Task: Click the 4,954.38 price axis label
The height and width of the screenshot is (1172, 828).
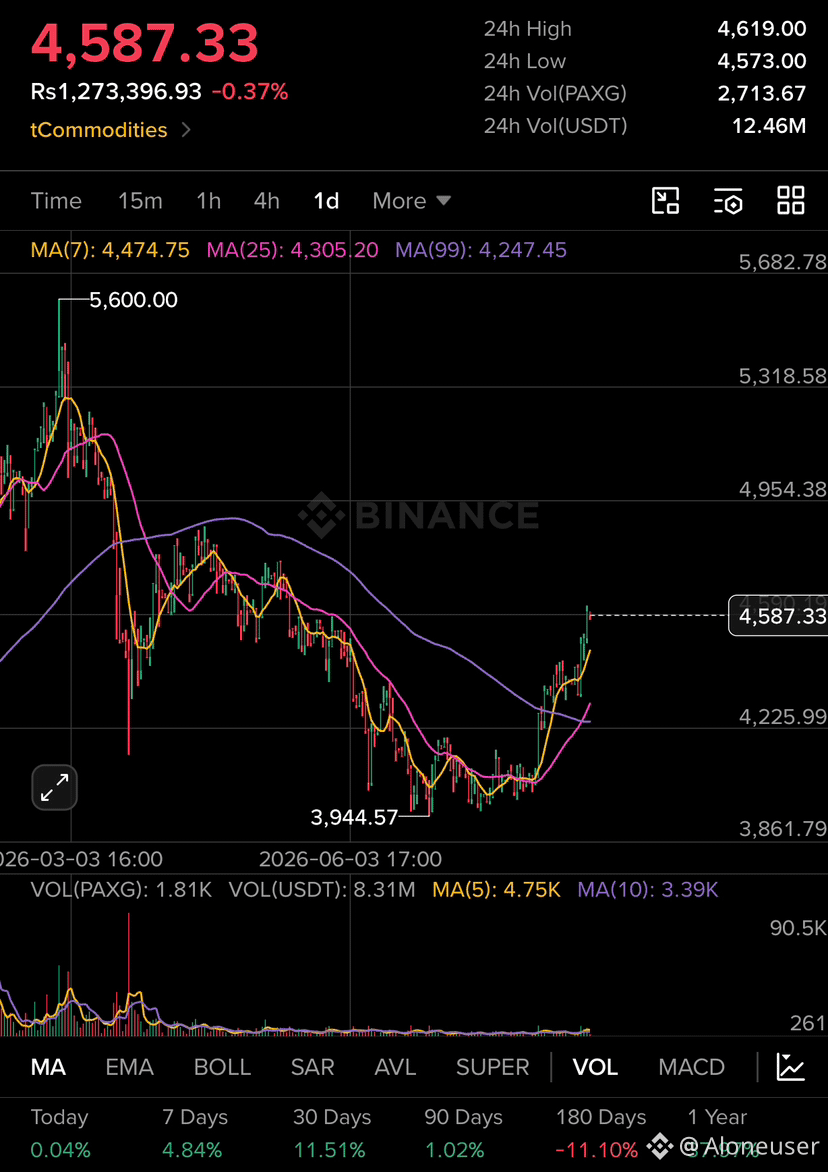Action: (782, 490)
